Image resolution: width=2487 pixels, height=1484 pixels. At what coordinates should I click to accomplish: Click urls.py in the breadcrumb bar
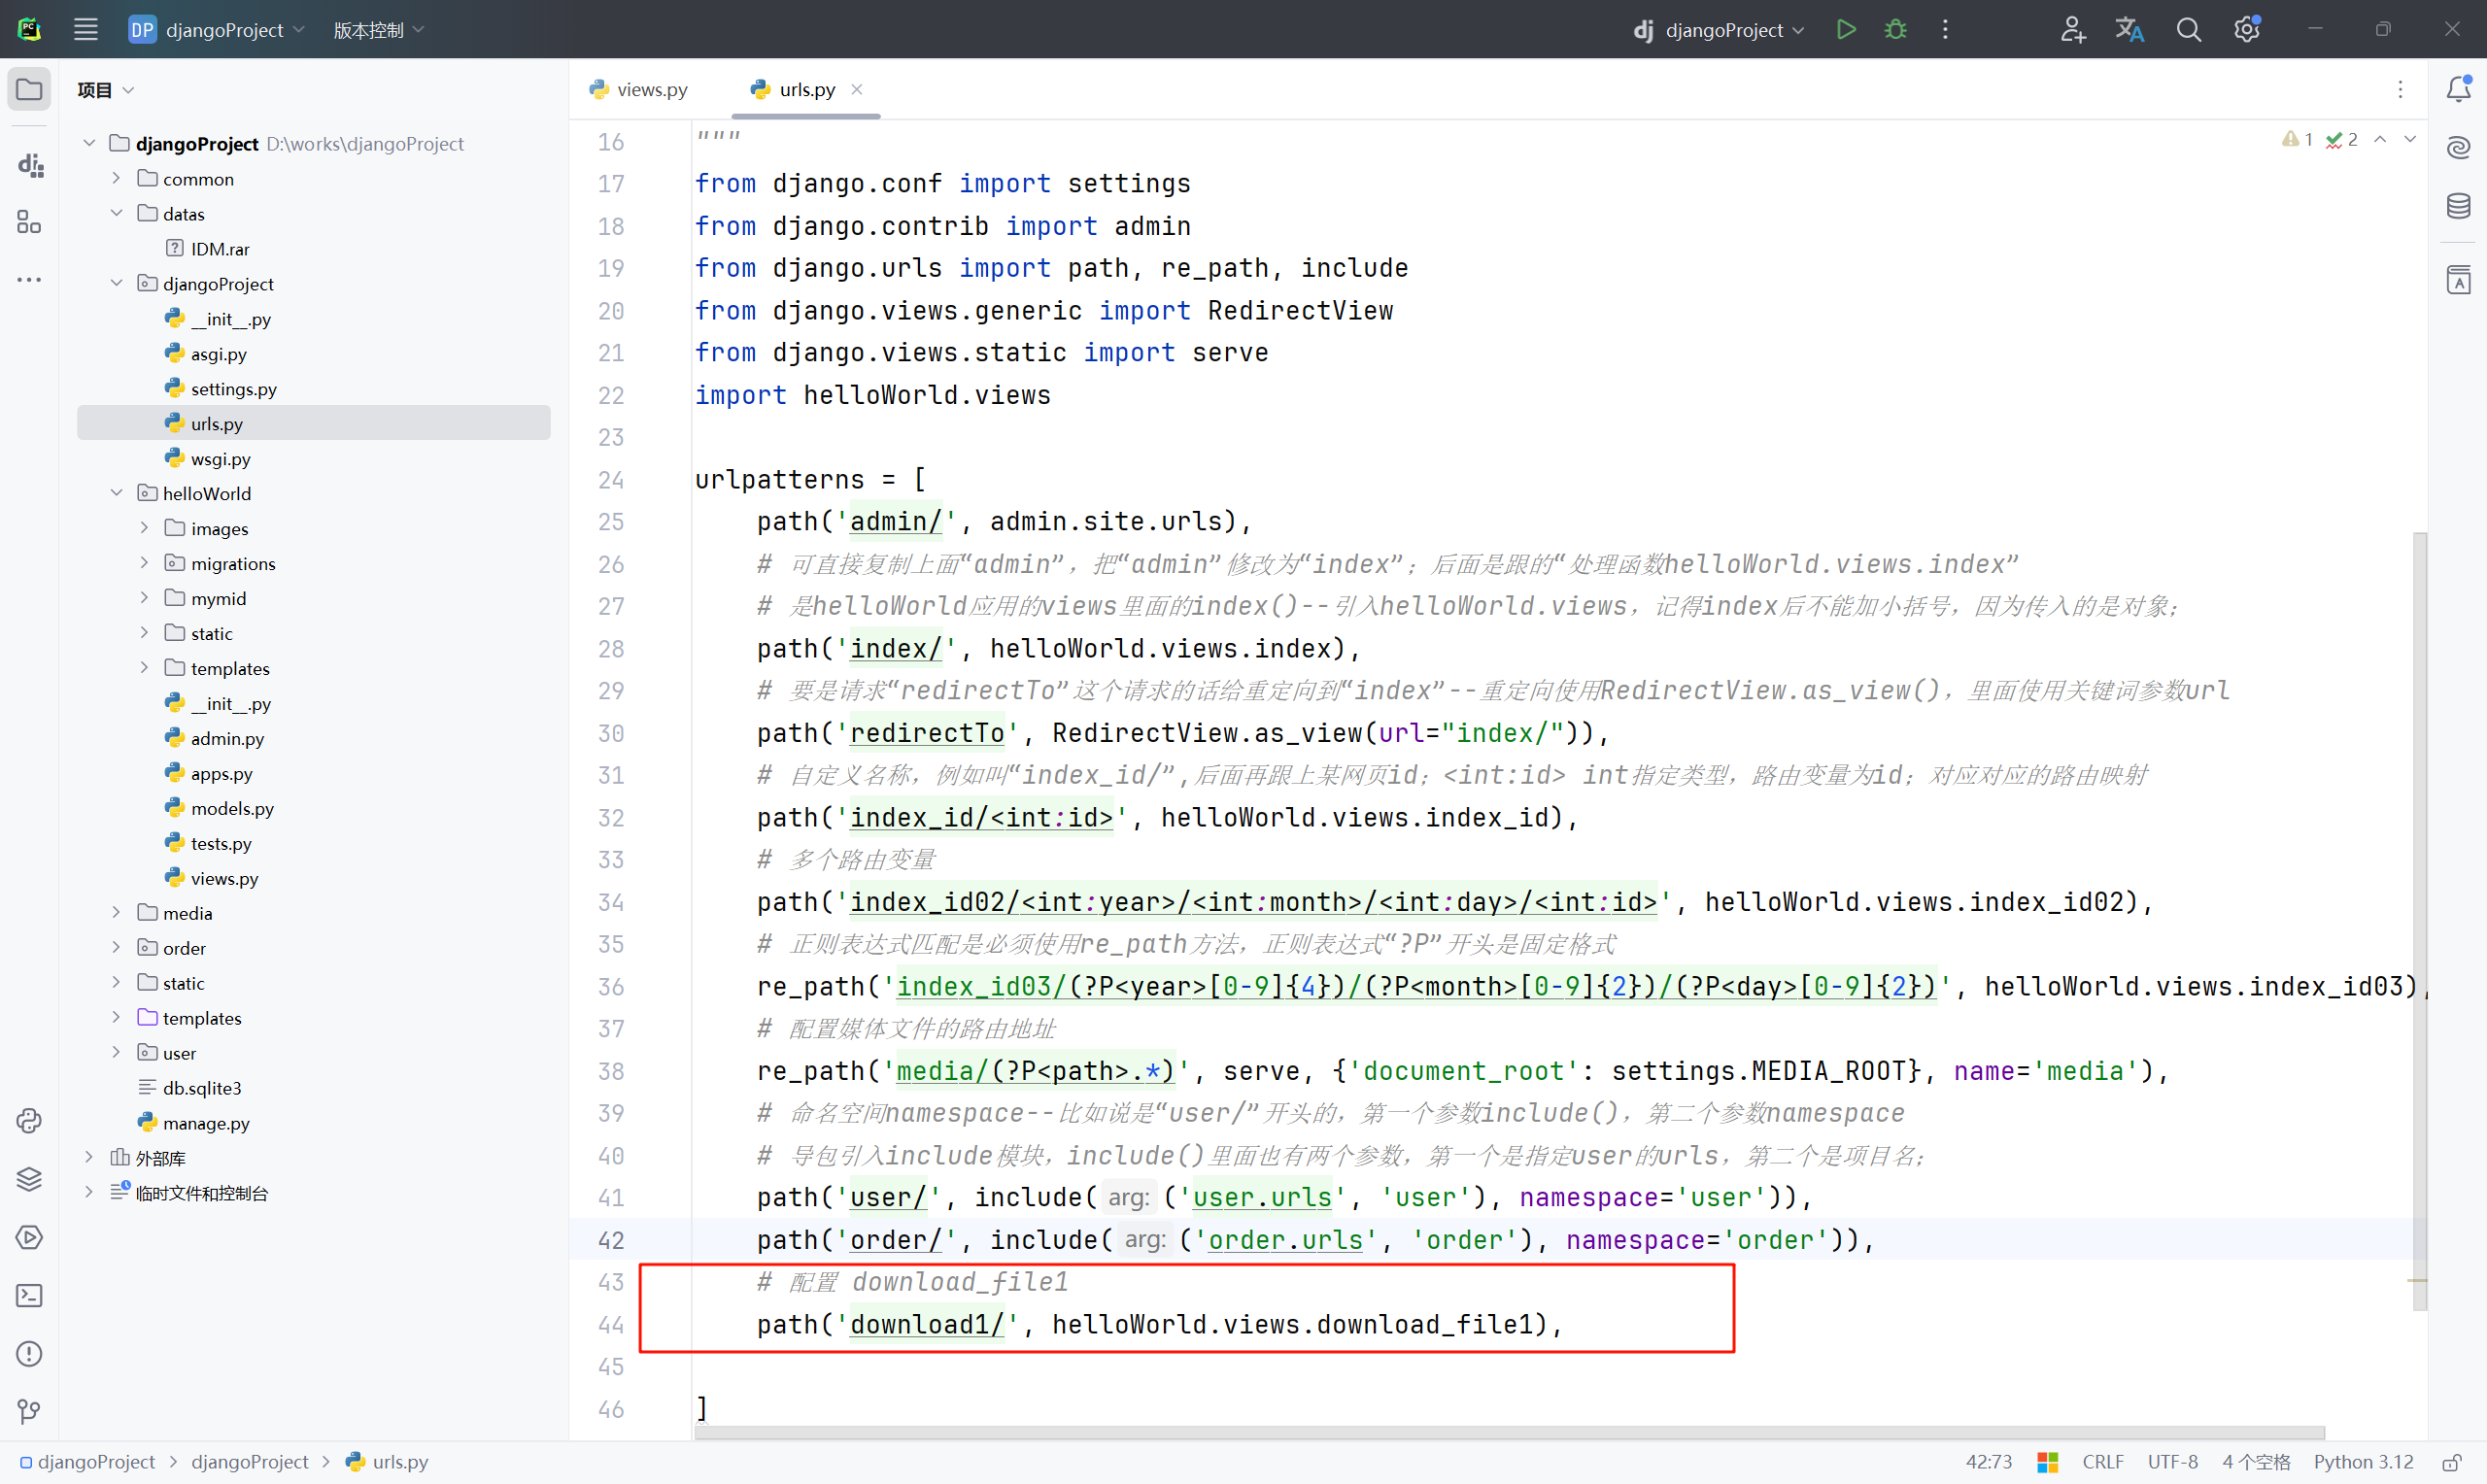coord(388,1462)
